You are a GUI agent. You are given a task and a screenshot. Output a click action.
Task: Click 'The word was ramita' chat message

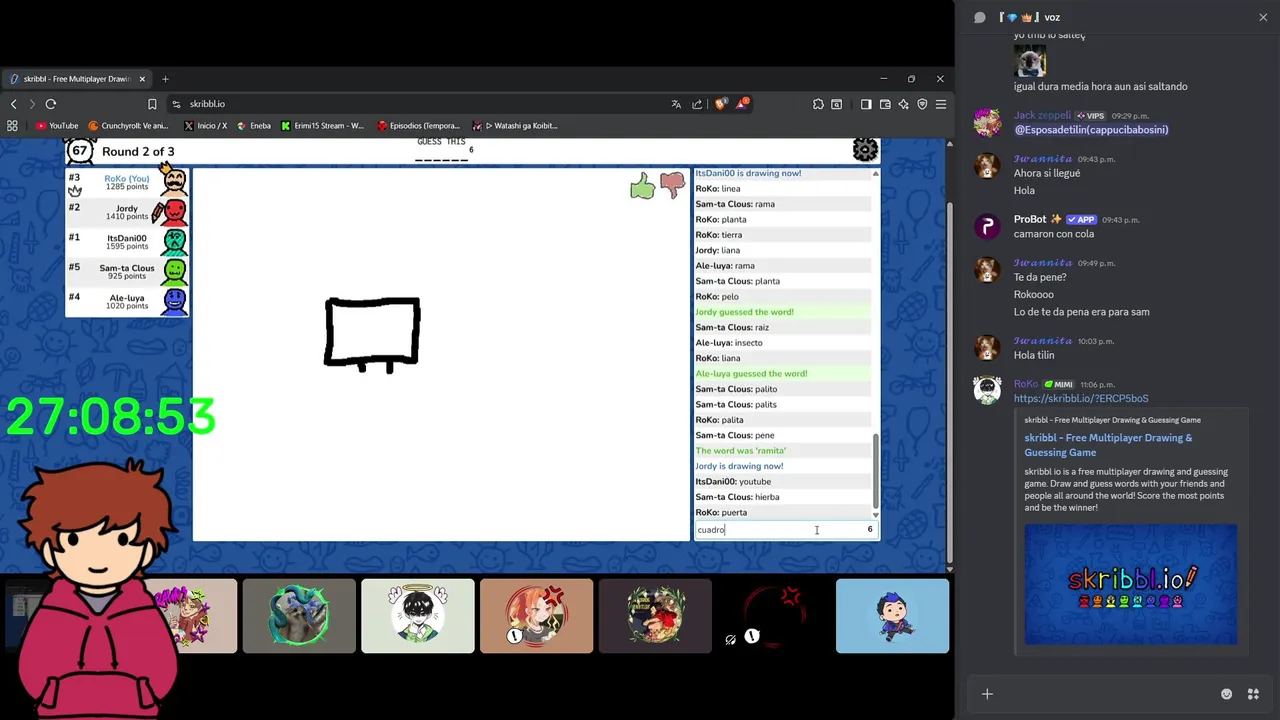[x=741, y=451]
